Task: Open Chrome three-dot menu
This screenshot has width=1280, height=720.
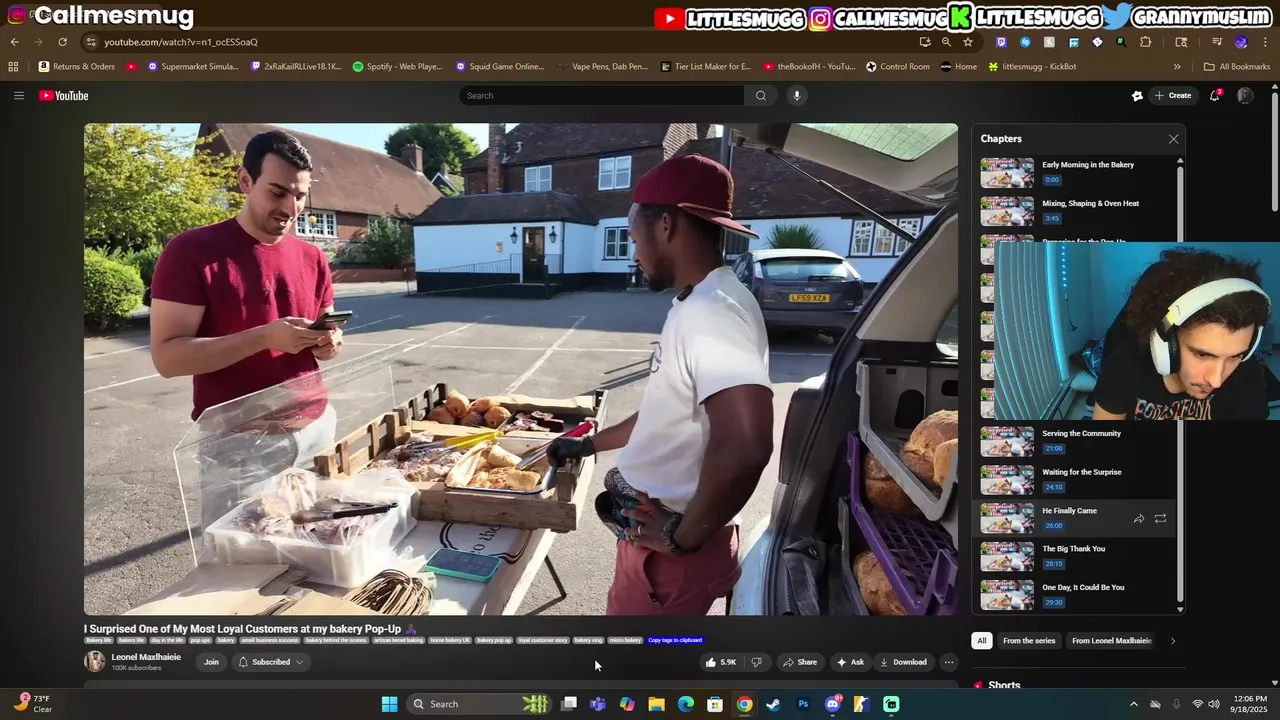Action: tap(1264, 42)
